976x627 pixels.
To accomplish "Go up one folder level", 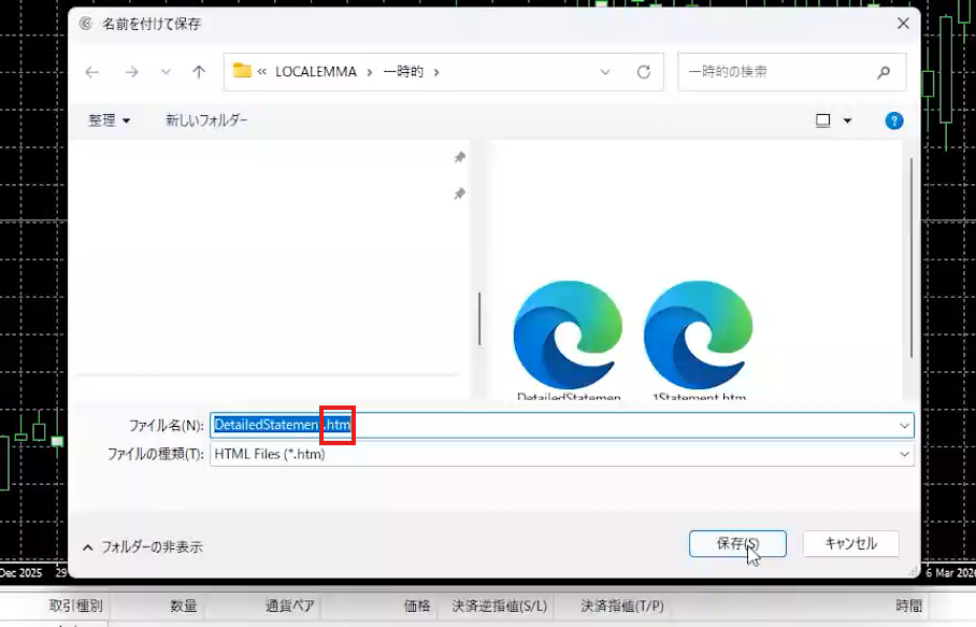I will tap(199, 72).
